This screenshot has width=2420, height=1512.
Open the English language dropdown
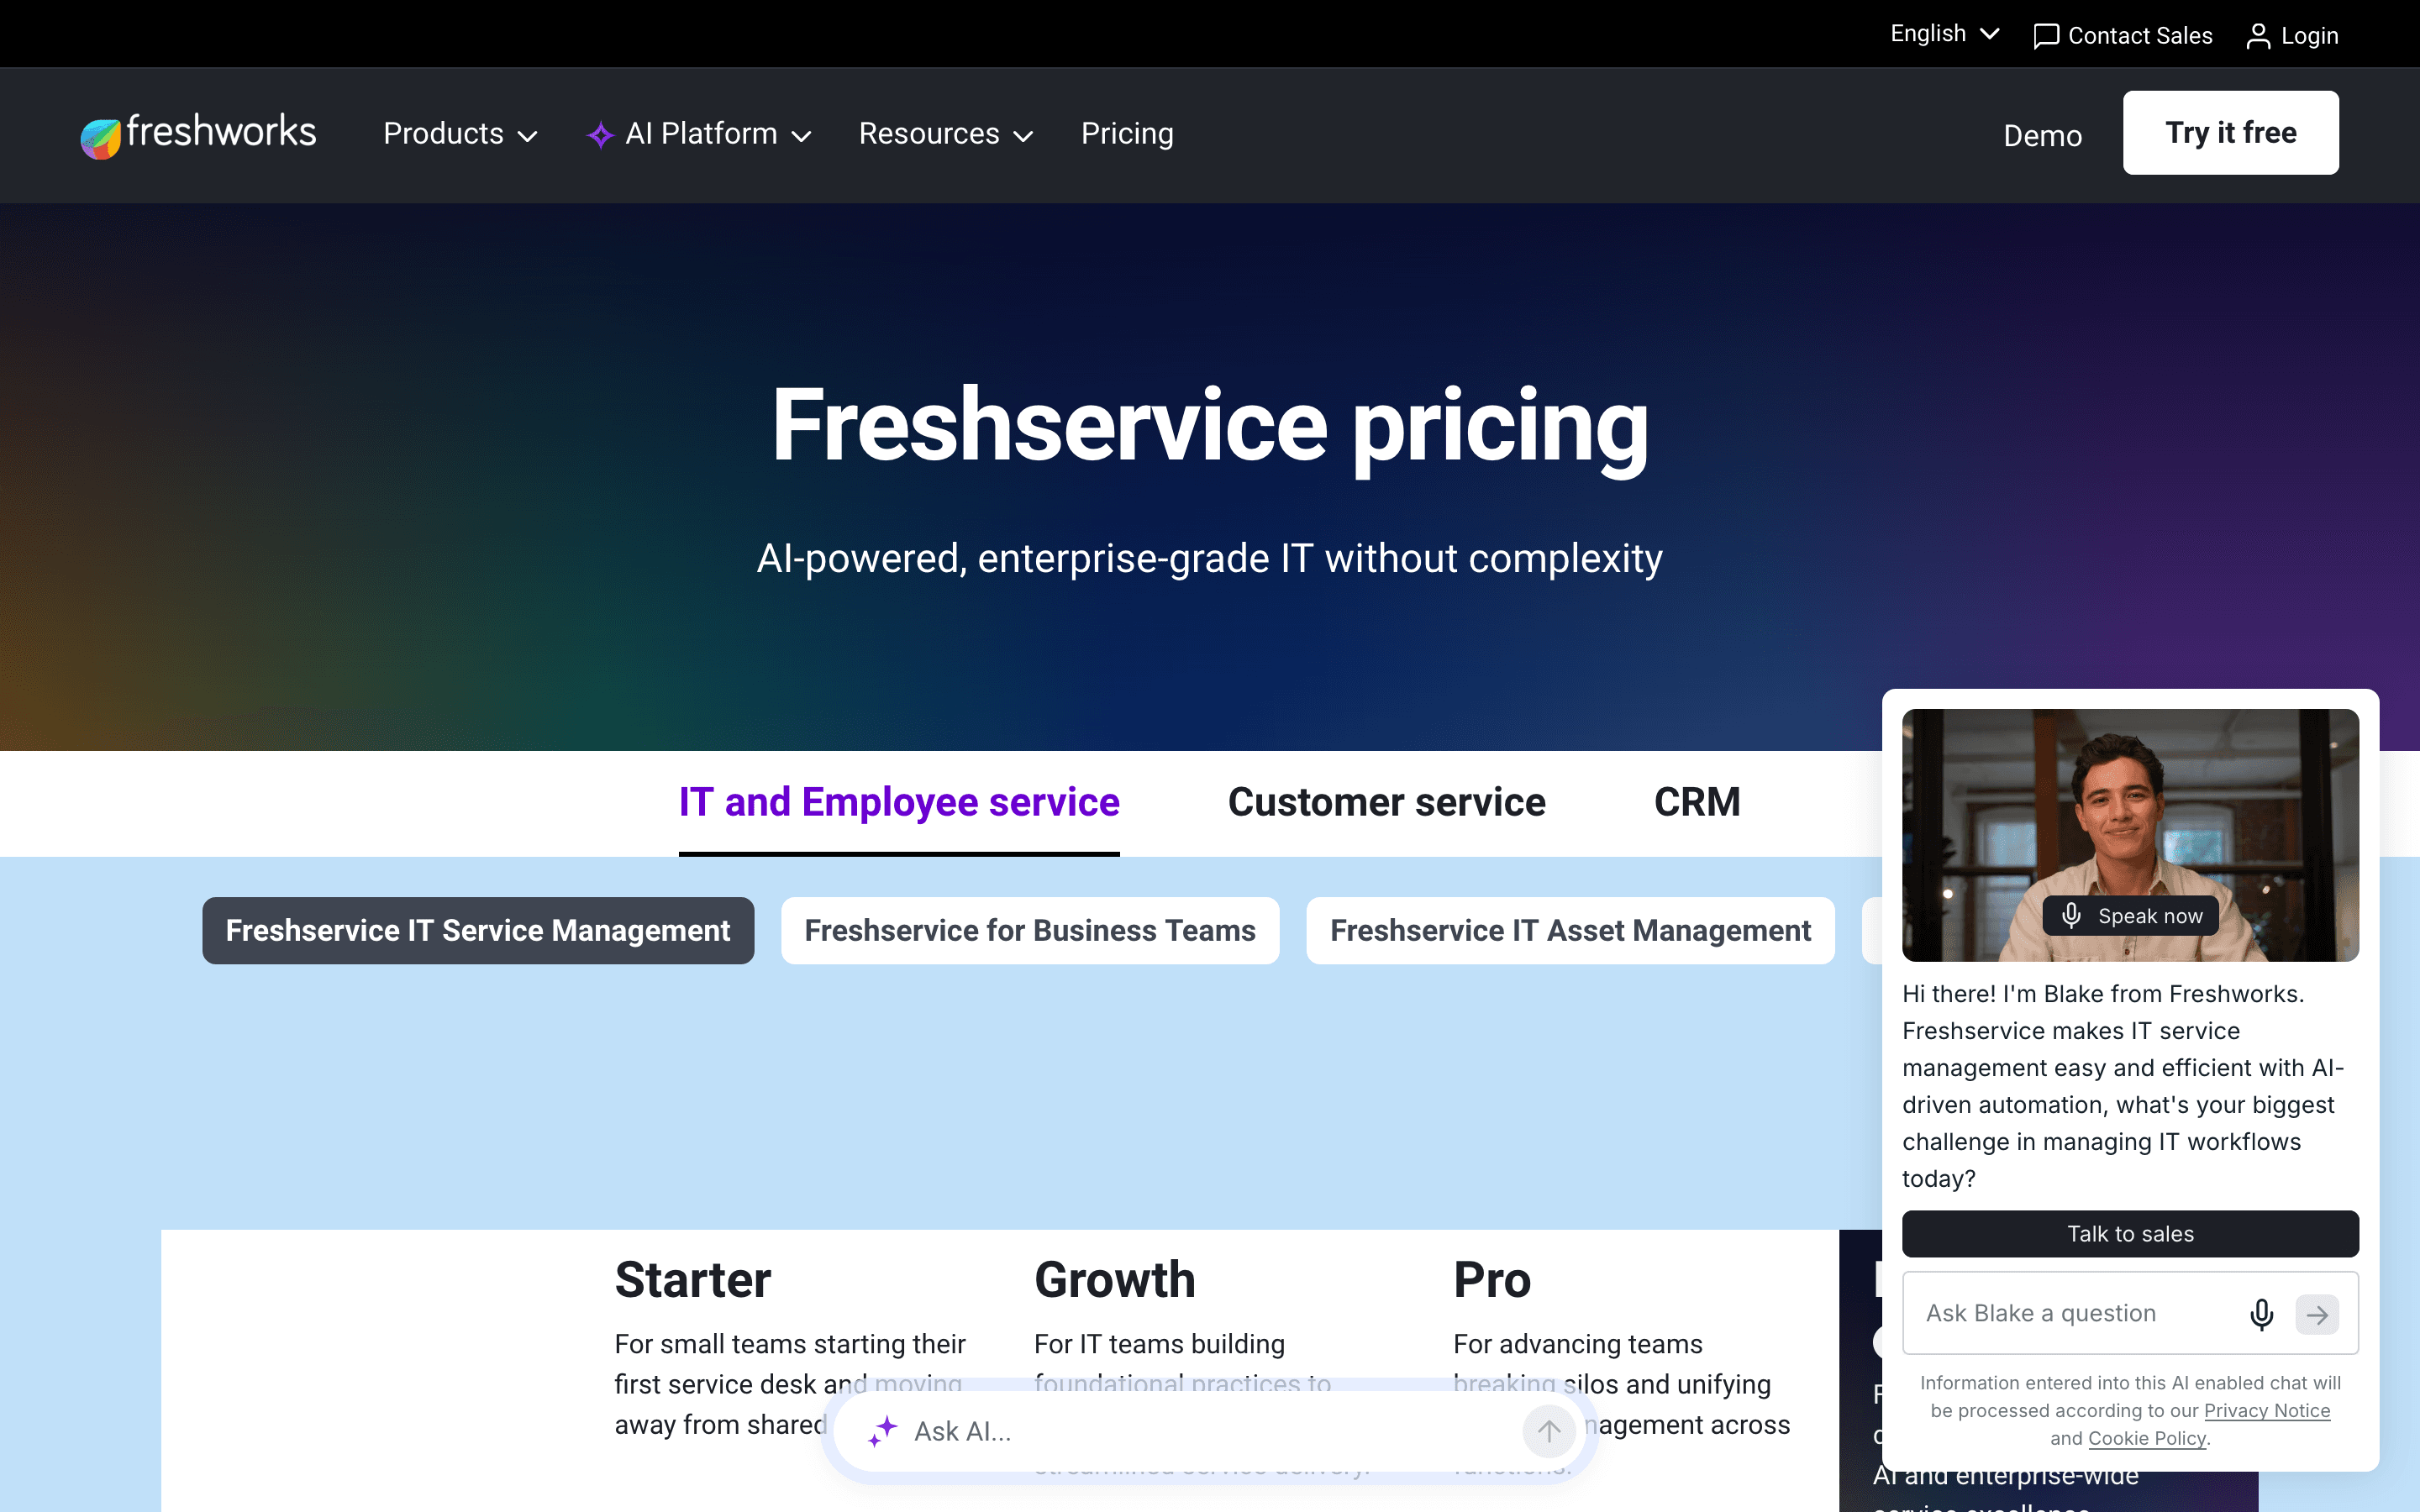1944,34
